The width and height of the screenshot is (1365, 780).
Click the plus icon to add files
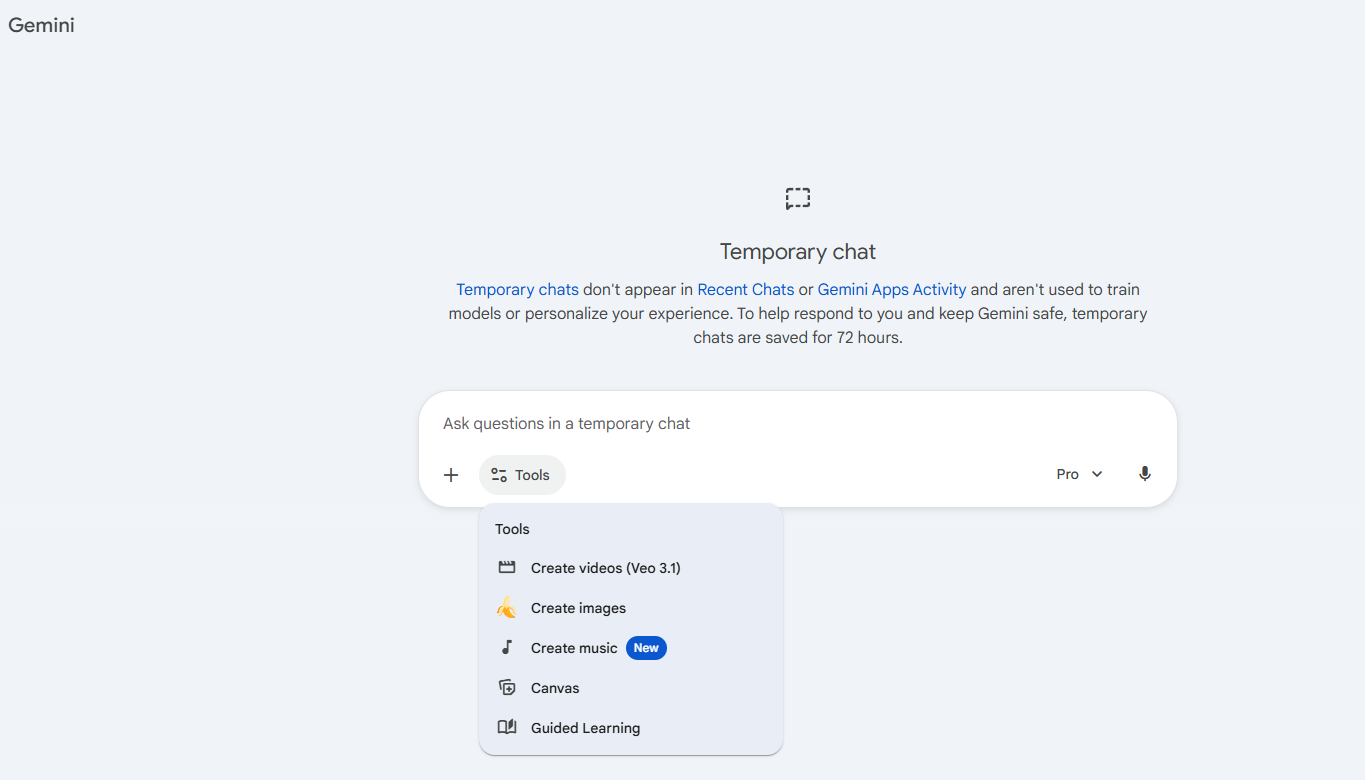point(451,475)
